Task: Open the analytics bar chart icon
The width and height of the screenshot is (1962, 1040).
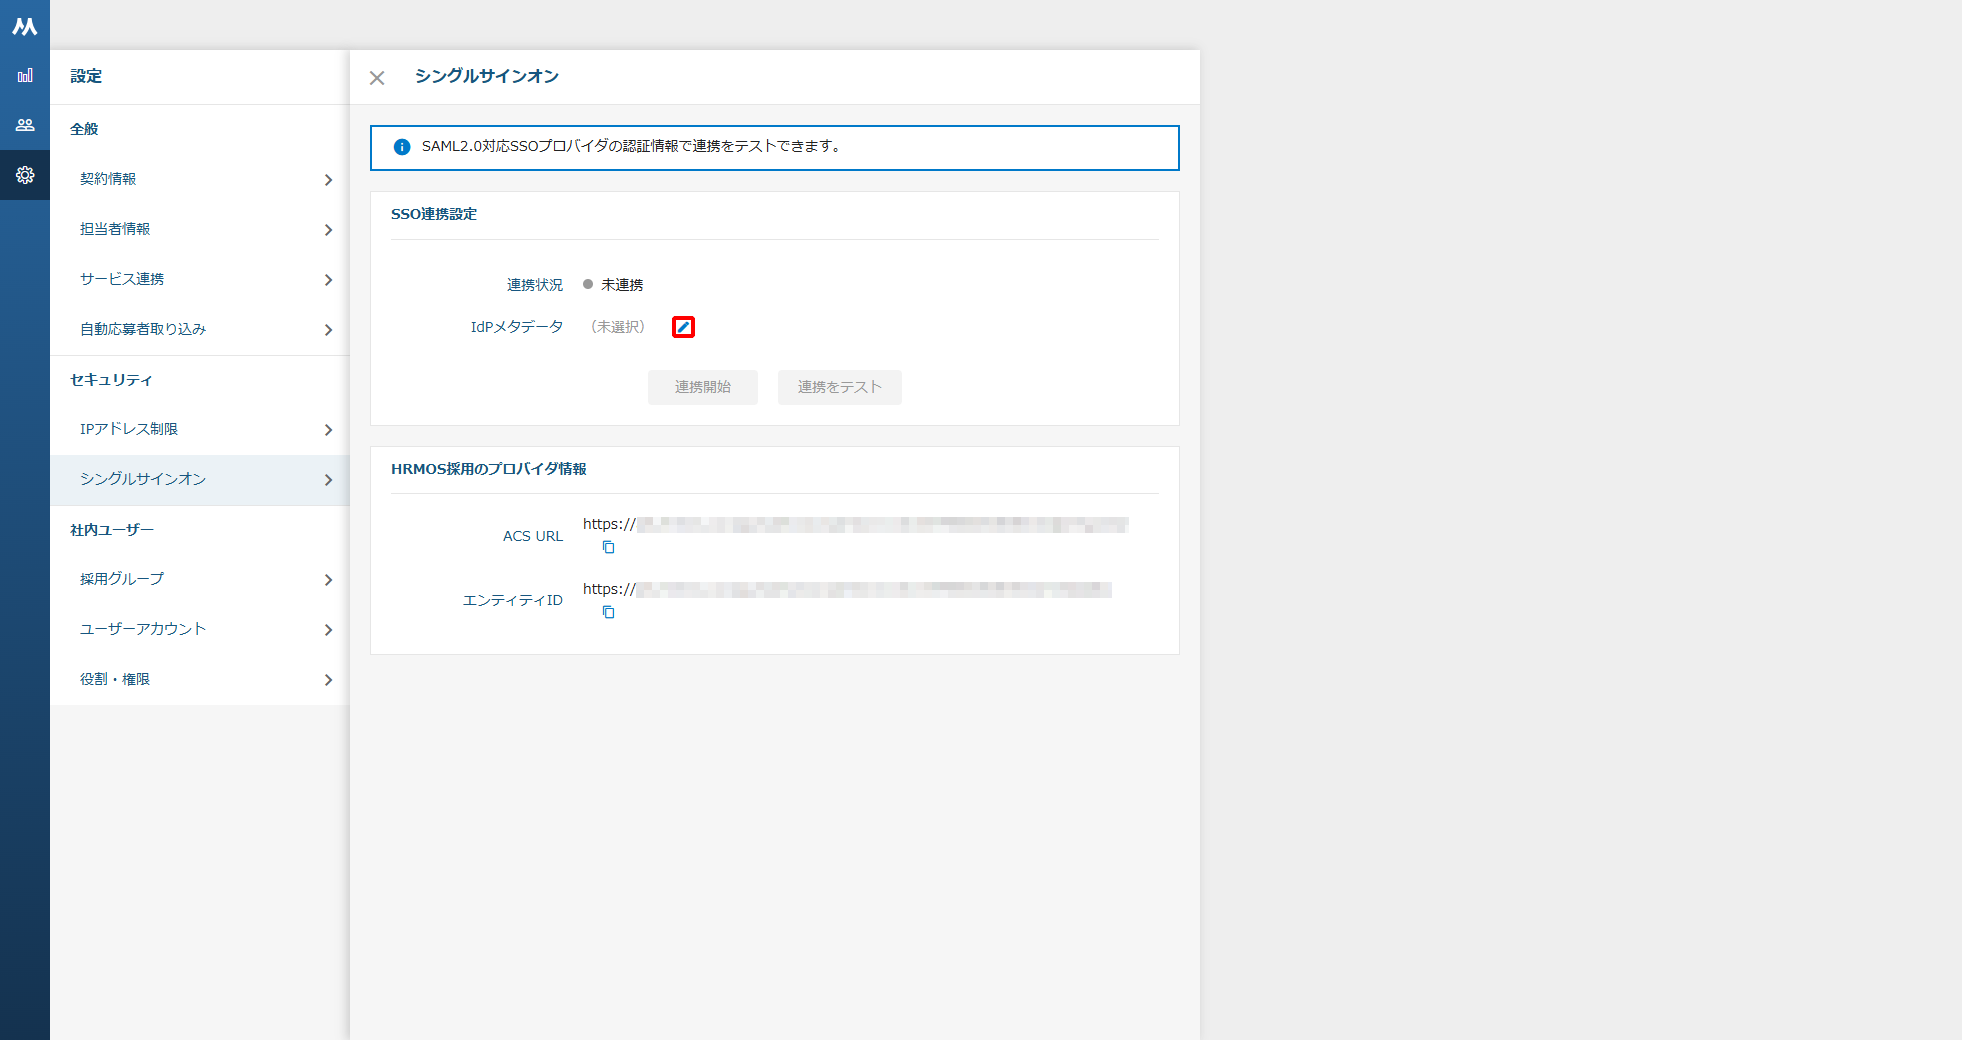Action: click(x=25, y=75)
